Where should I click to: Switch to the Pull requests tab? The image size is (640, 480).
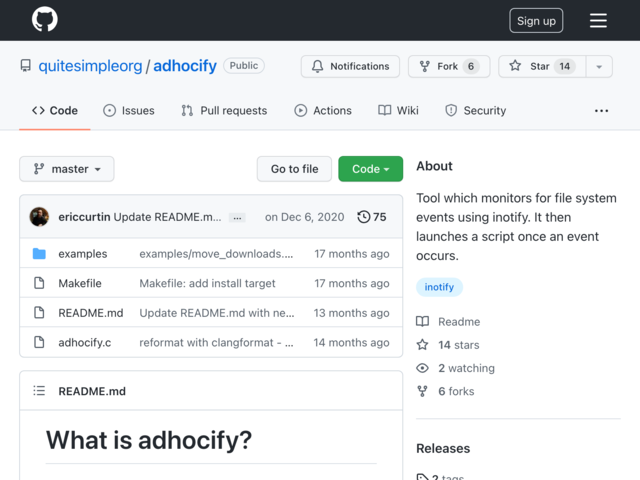(224, 111)
